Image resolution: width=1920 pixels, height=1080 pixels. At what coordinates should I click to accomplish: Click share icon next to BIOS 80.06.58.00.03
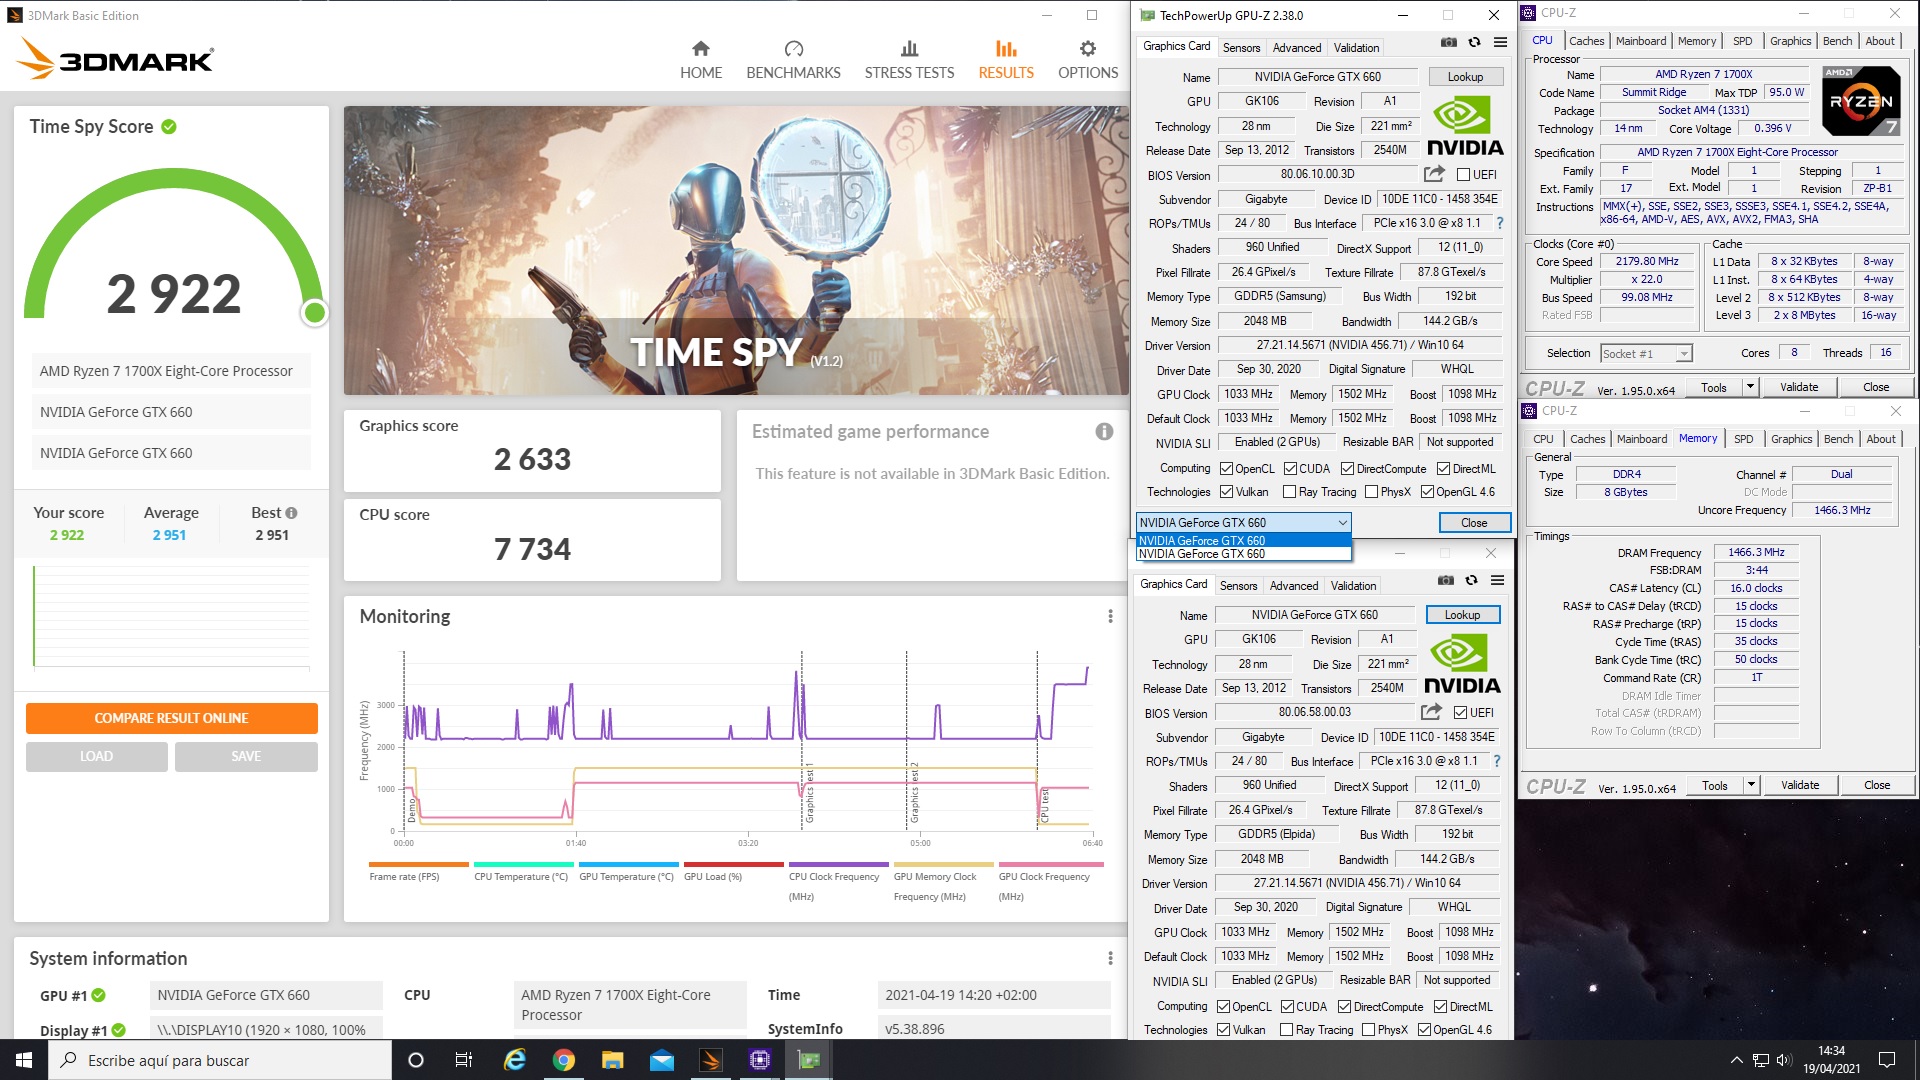[1431, 712]
